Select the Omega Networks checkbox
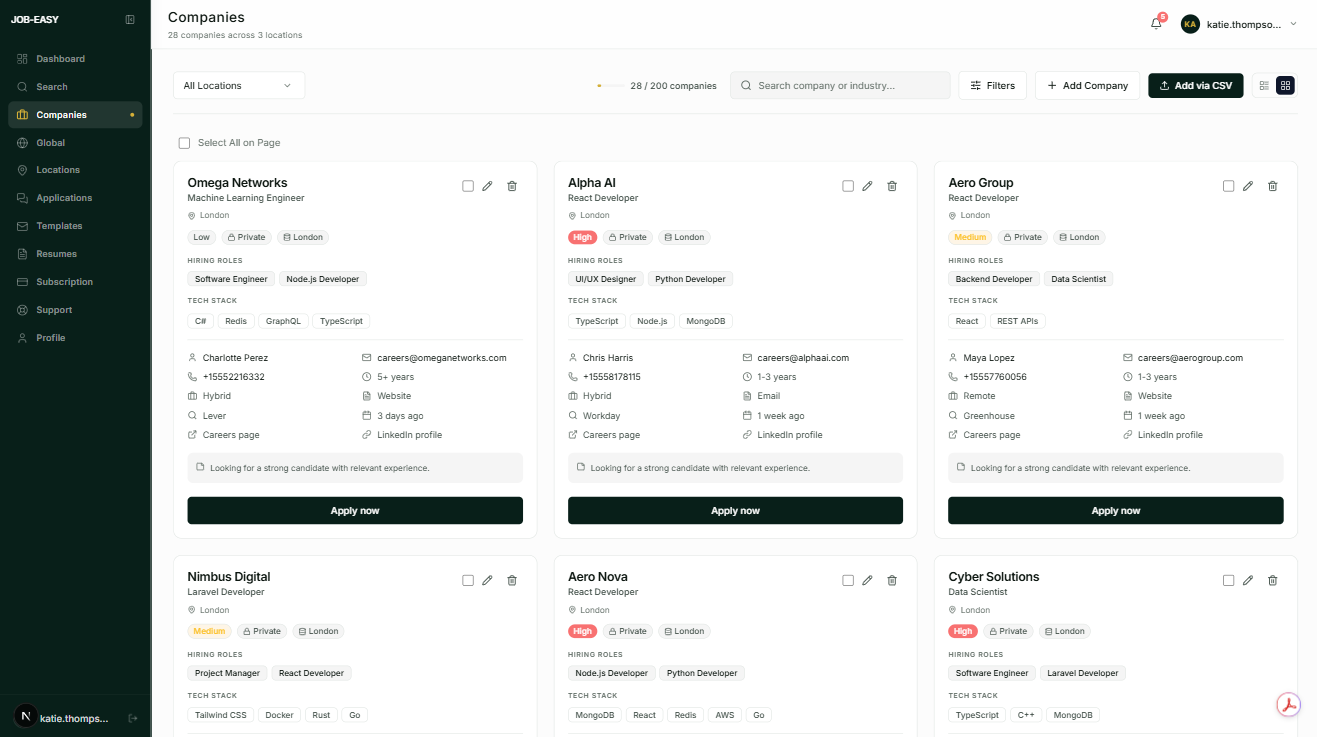1317x737 pixels. tap(468, 186)
